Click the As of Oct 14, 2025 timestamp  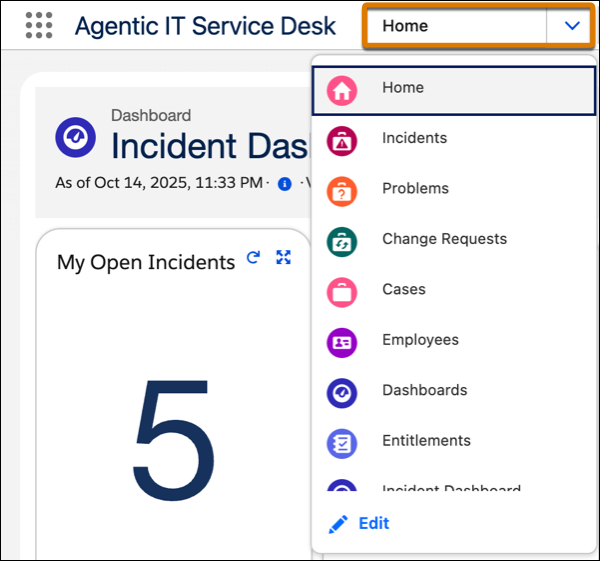click(159, 183)
